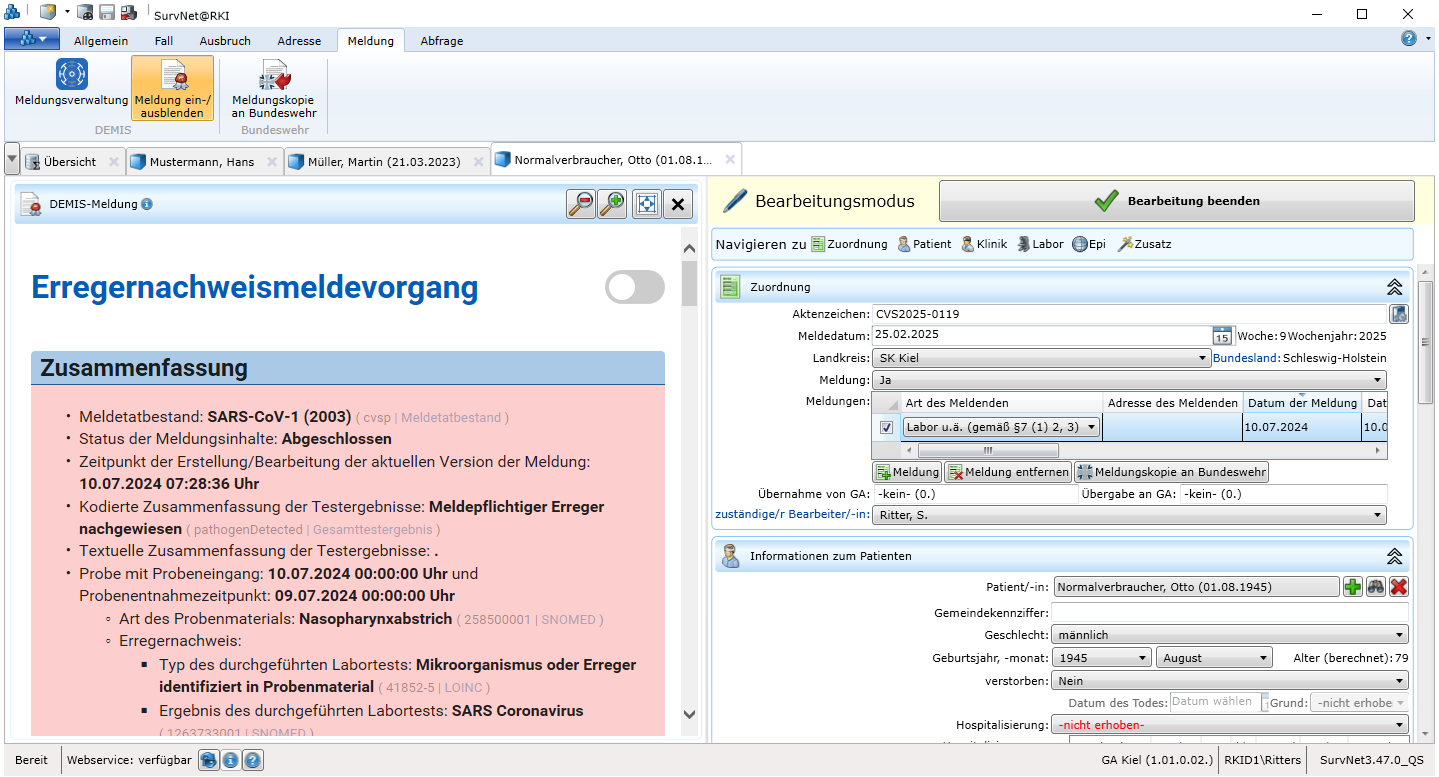Toggle the Erregernachweismeldevorgang switch

(635, 287)
